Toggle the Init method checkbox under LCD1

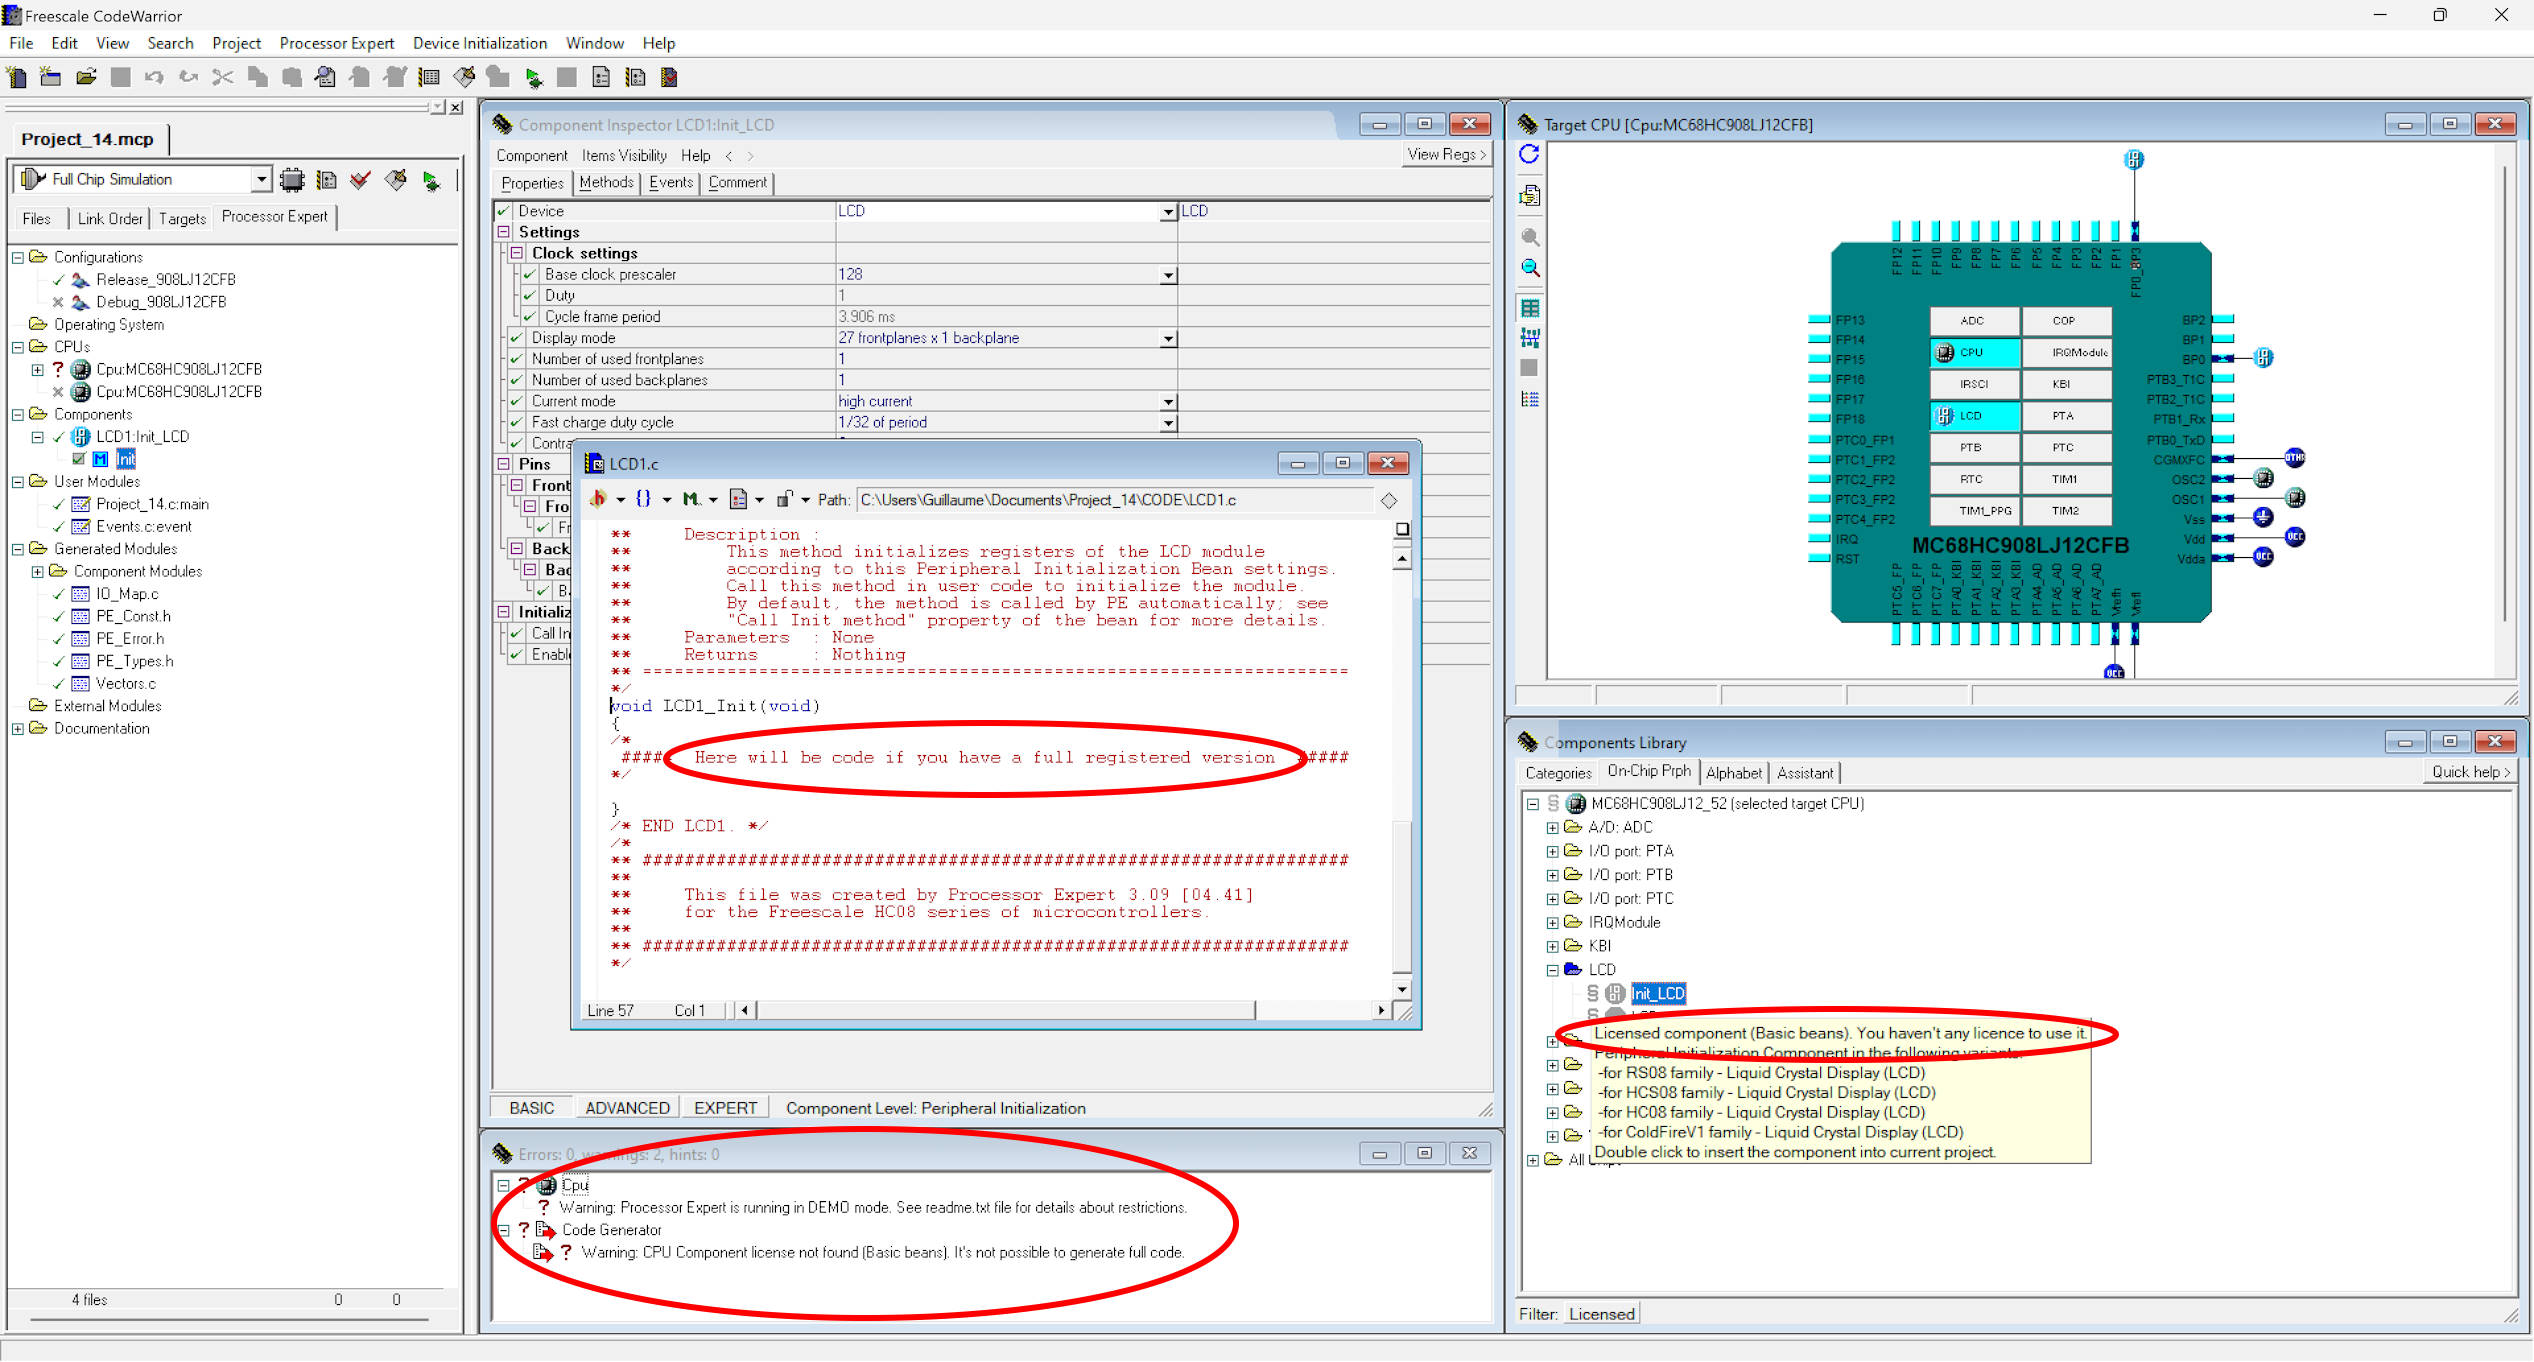(x=79, y=459)
